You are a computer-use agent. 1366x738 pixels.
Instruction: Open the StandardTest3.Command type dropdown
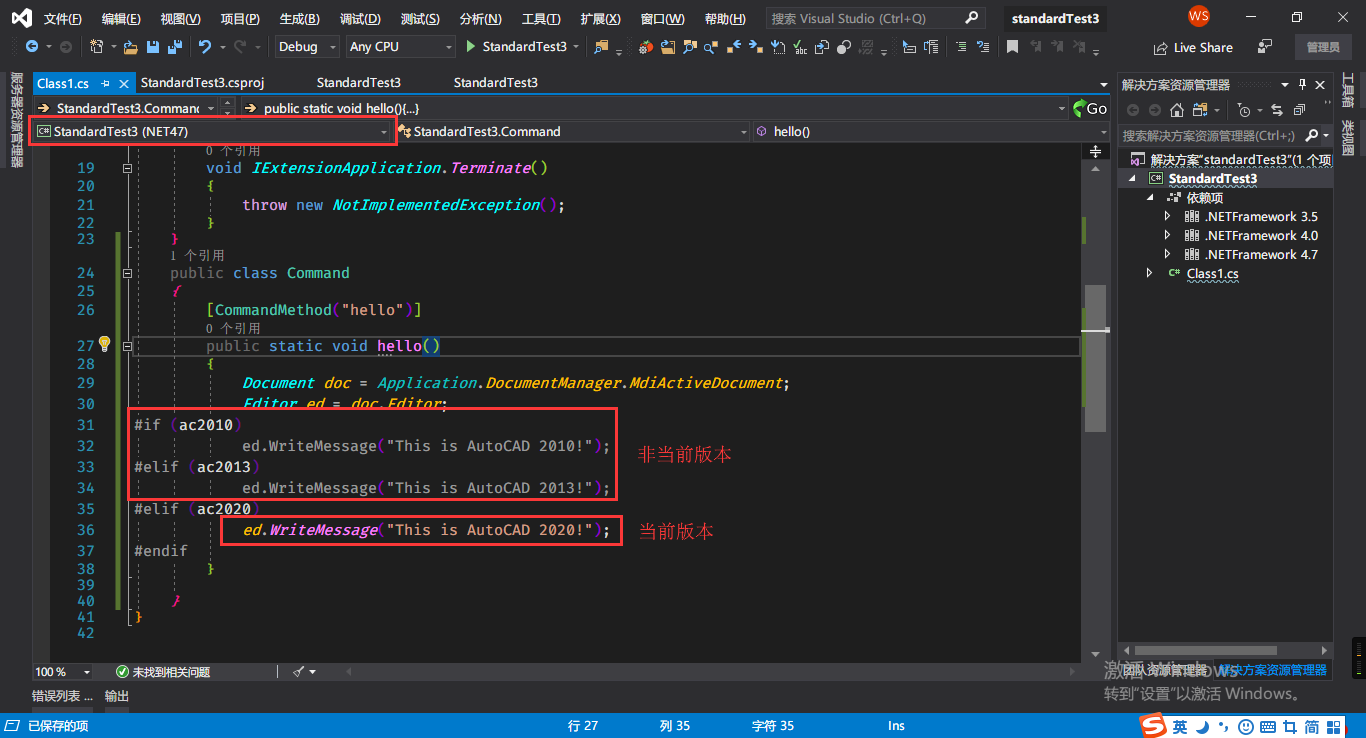[572, 131]
